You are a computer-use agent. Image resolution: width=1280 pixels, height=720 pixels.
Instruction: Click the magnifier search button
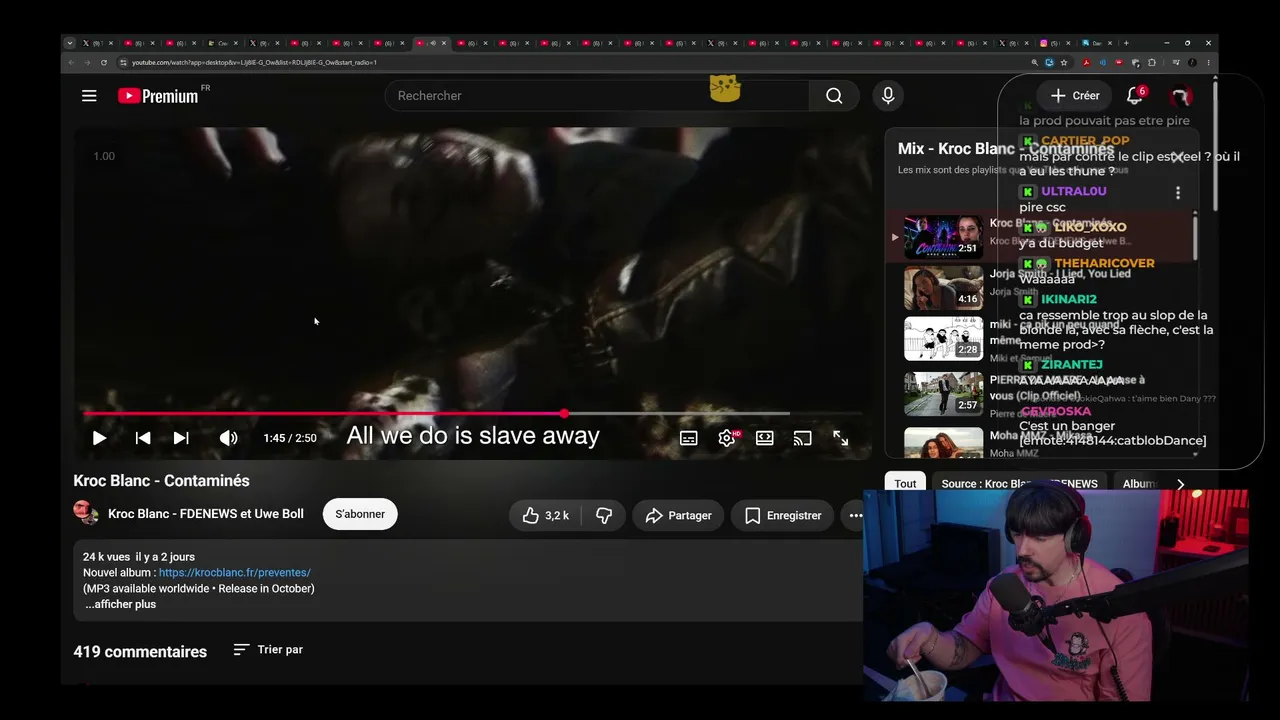point(834,96)
